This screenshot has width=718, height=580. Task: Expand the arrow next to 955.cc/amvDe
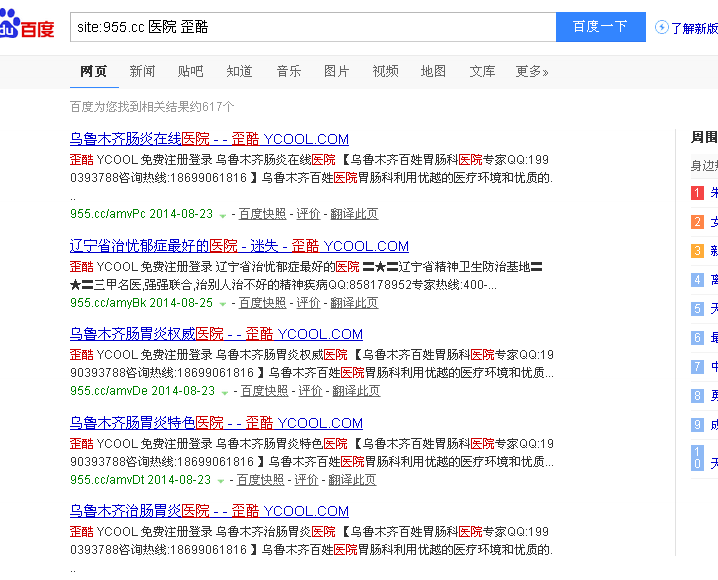point(224,392)
